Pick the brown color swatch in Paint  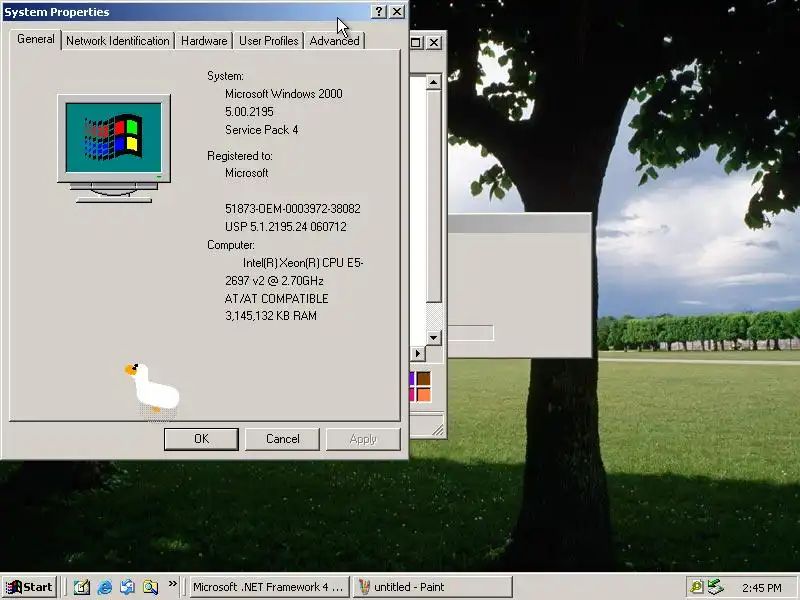point(424,379)
